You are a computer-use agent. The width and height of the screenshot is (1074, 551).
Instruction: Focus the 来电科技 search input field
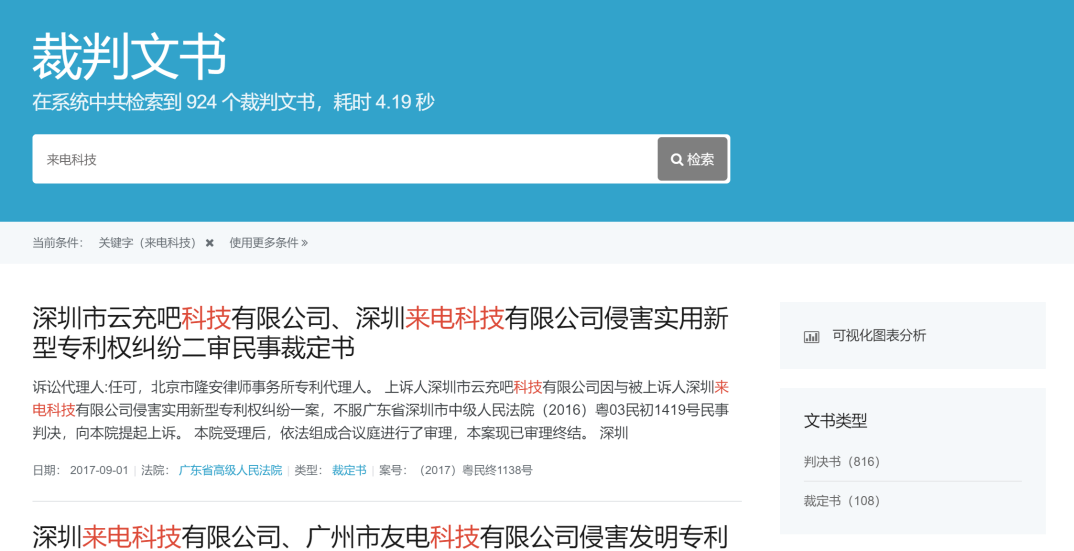pyautogui.click(x=345, y=159)
